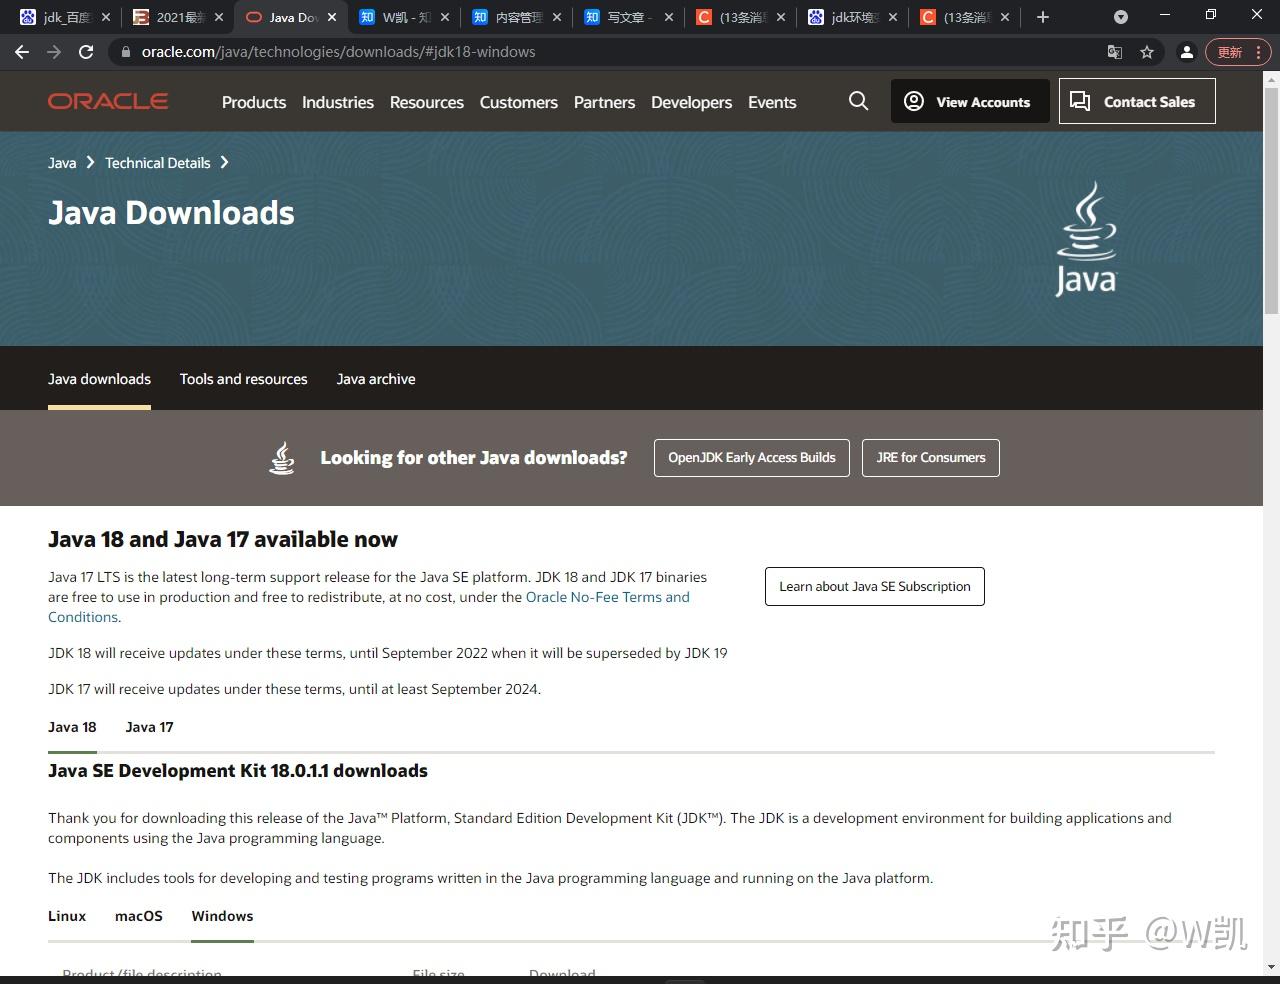
Task: Select the Java 17 tab
Action: tap(149, 727)
